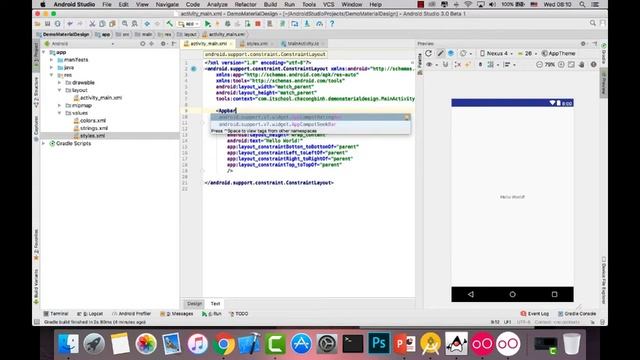The width and height of the screenshot is (640, 360).
Task: Collapse the layout folder
Action: [60, 90]
